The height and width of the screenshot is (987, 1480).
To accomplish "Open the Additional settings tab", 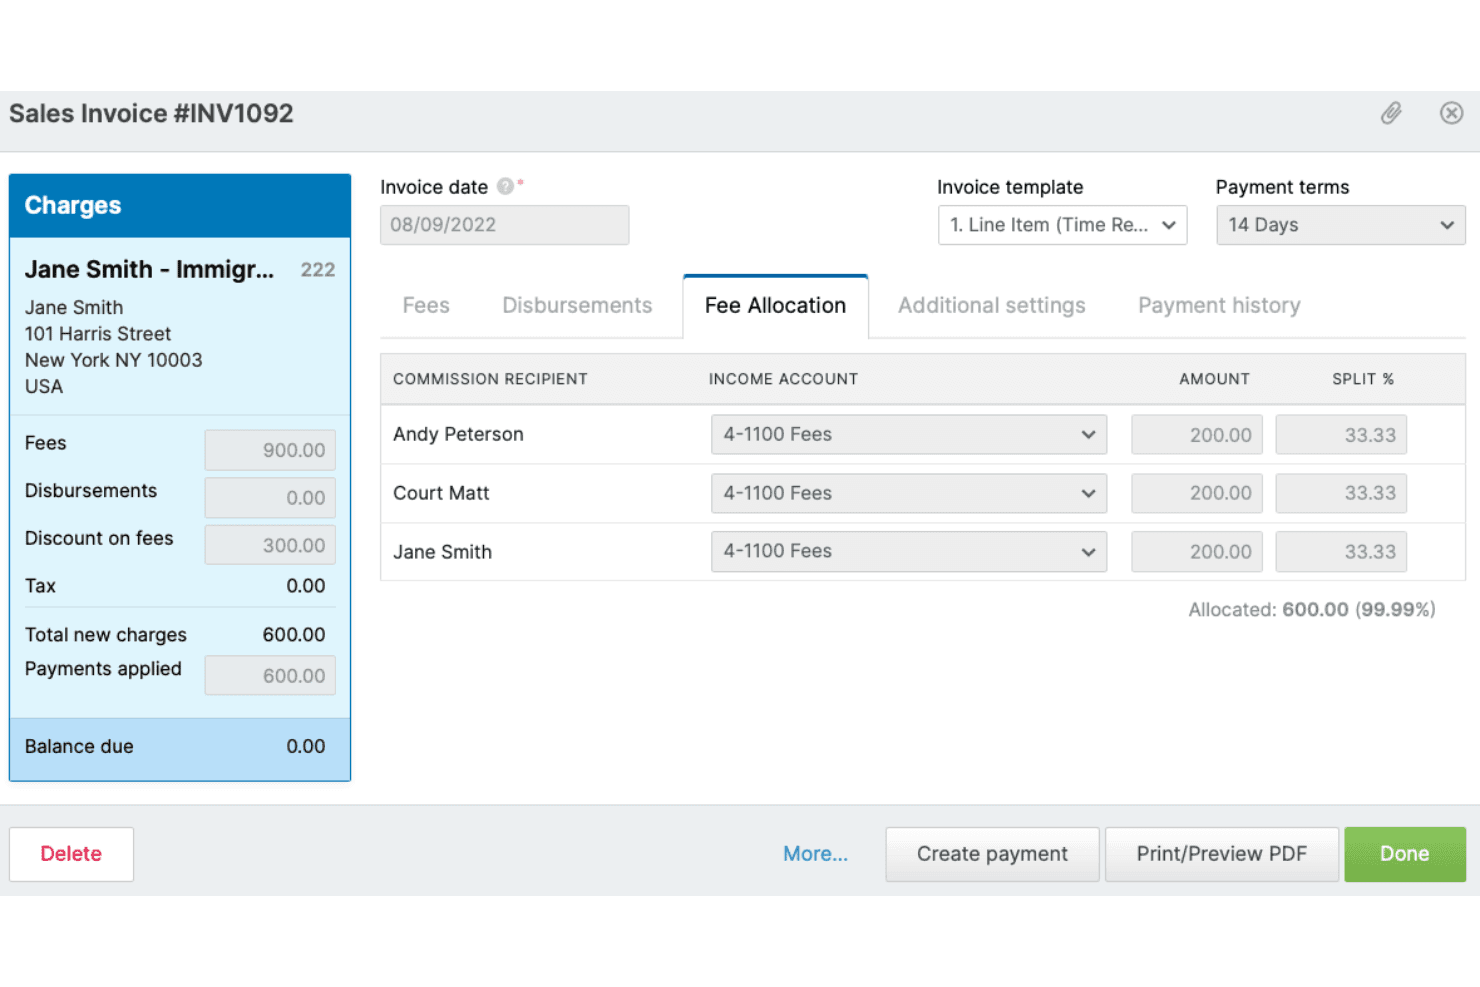I will [992, 306].
